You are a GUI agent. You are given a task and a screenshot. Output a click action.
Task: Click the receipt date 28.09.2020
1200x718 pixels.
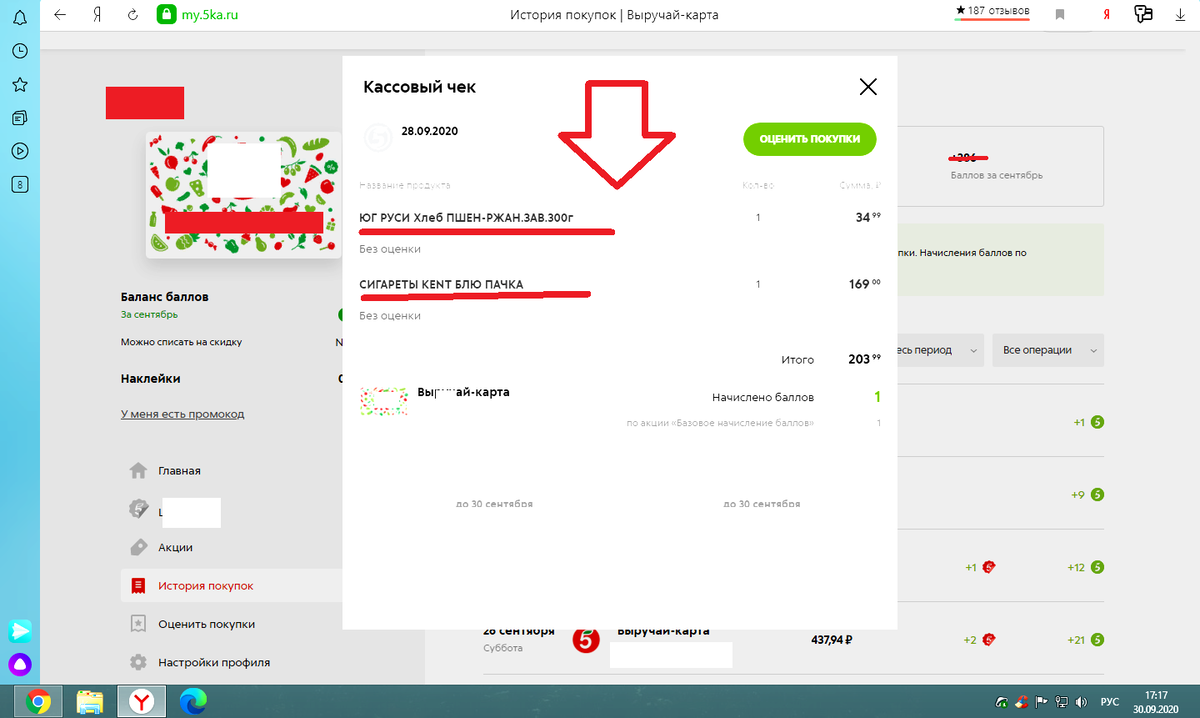click(x=430, y=131)
